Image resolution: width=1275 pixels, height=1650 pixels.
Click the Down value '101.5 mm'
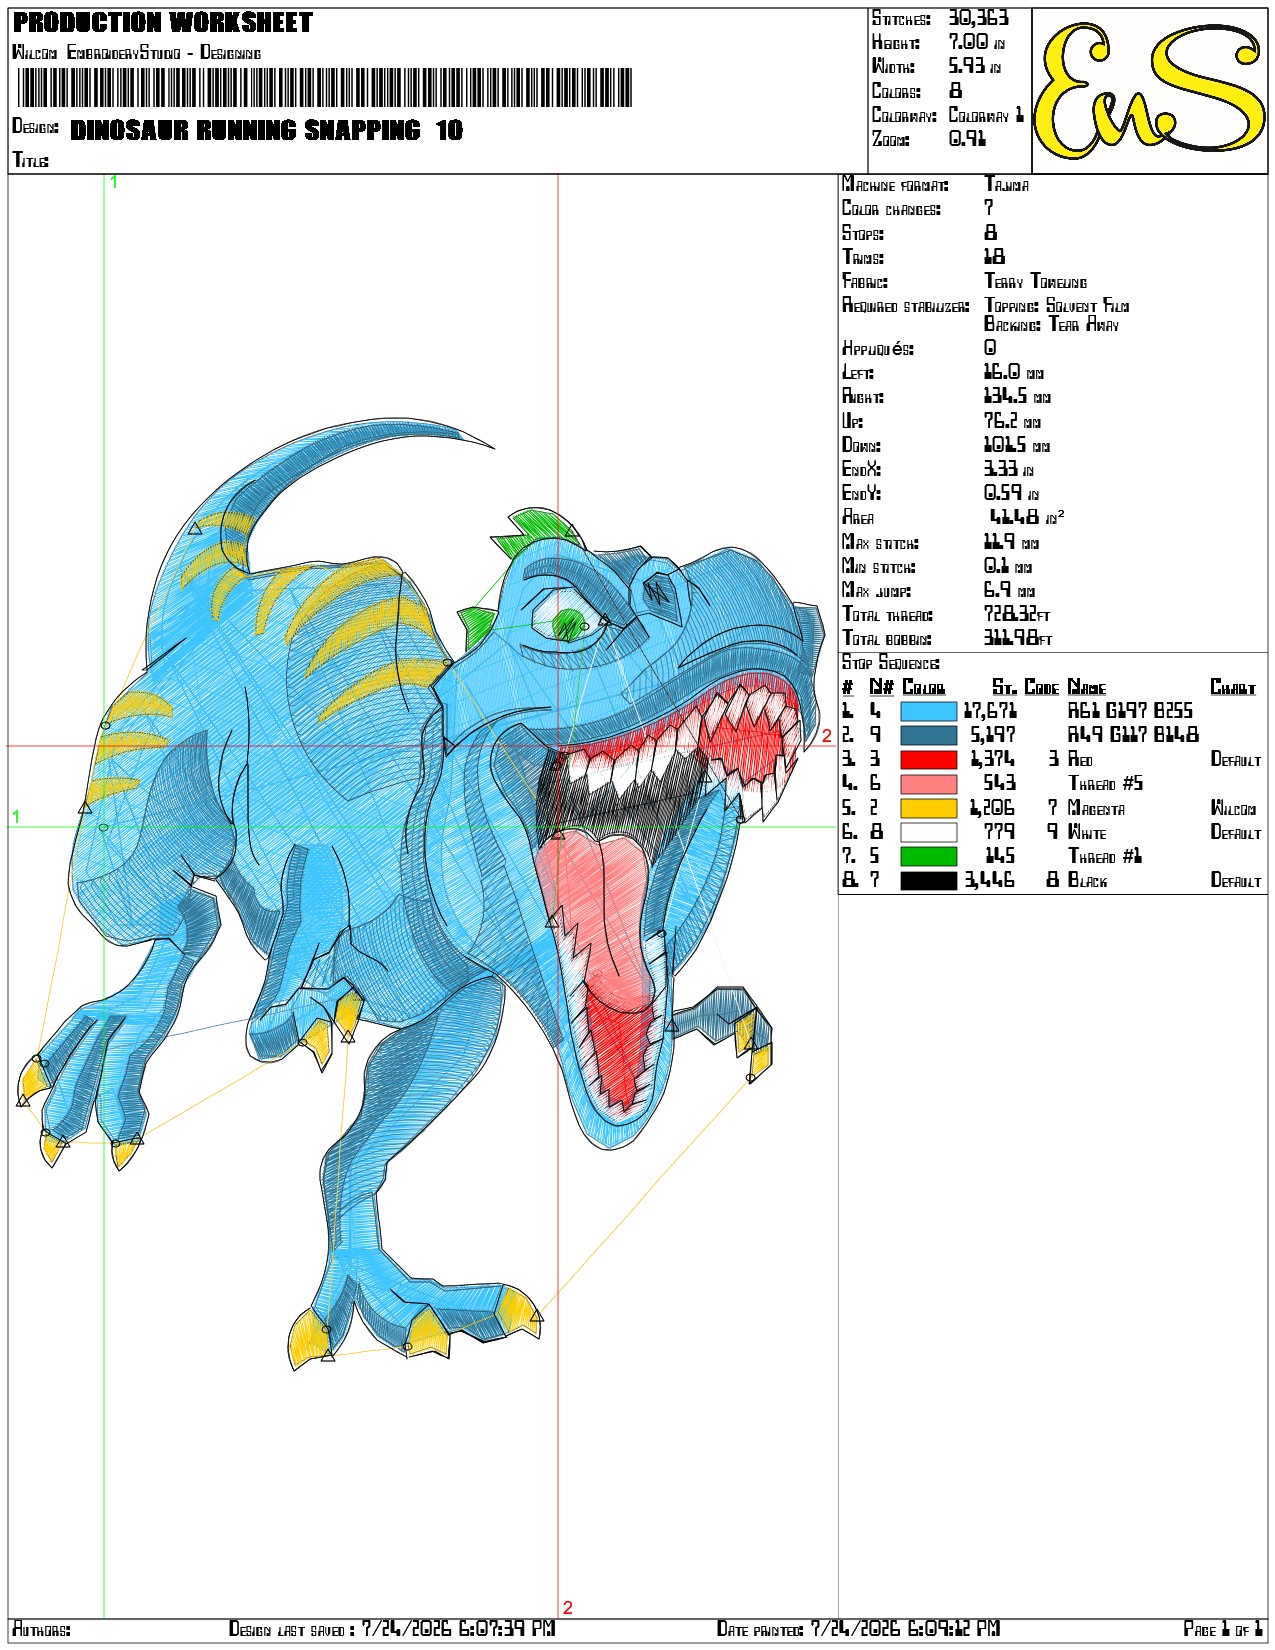point(1017,445)
